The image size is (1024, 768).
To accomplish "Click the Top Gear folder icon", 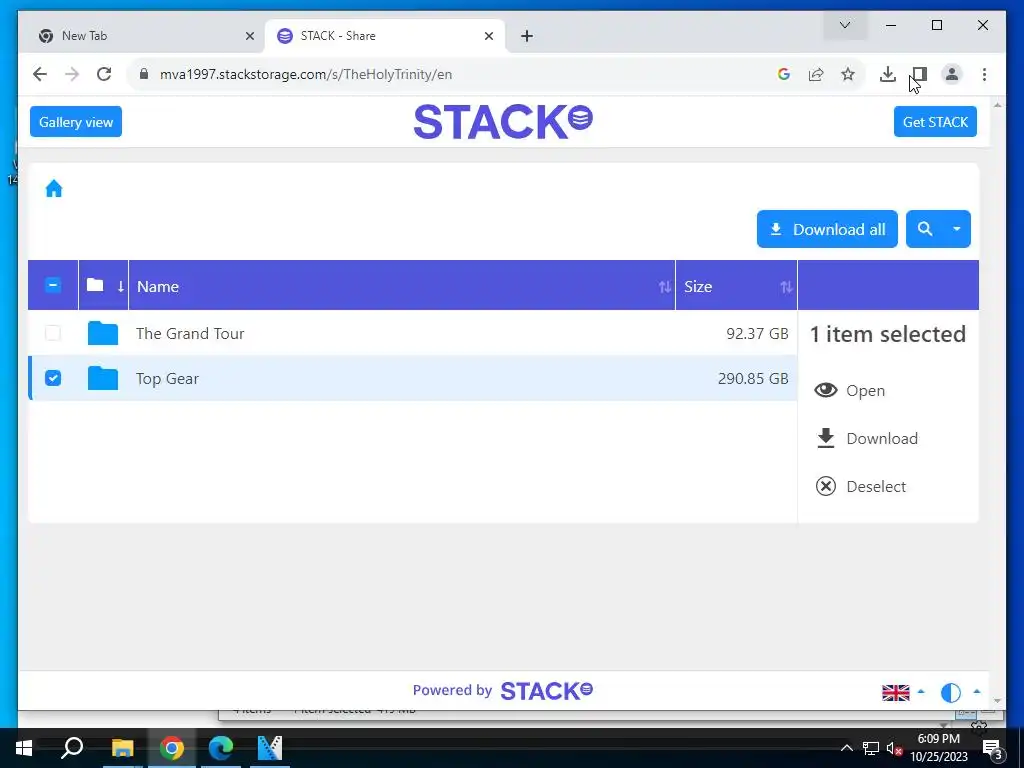I will coord(103,378).
